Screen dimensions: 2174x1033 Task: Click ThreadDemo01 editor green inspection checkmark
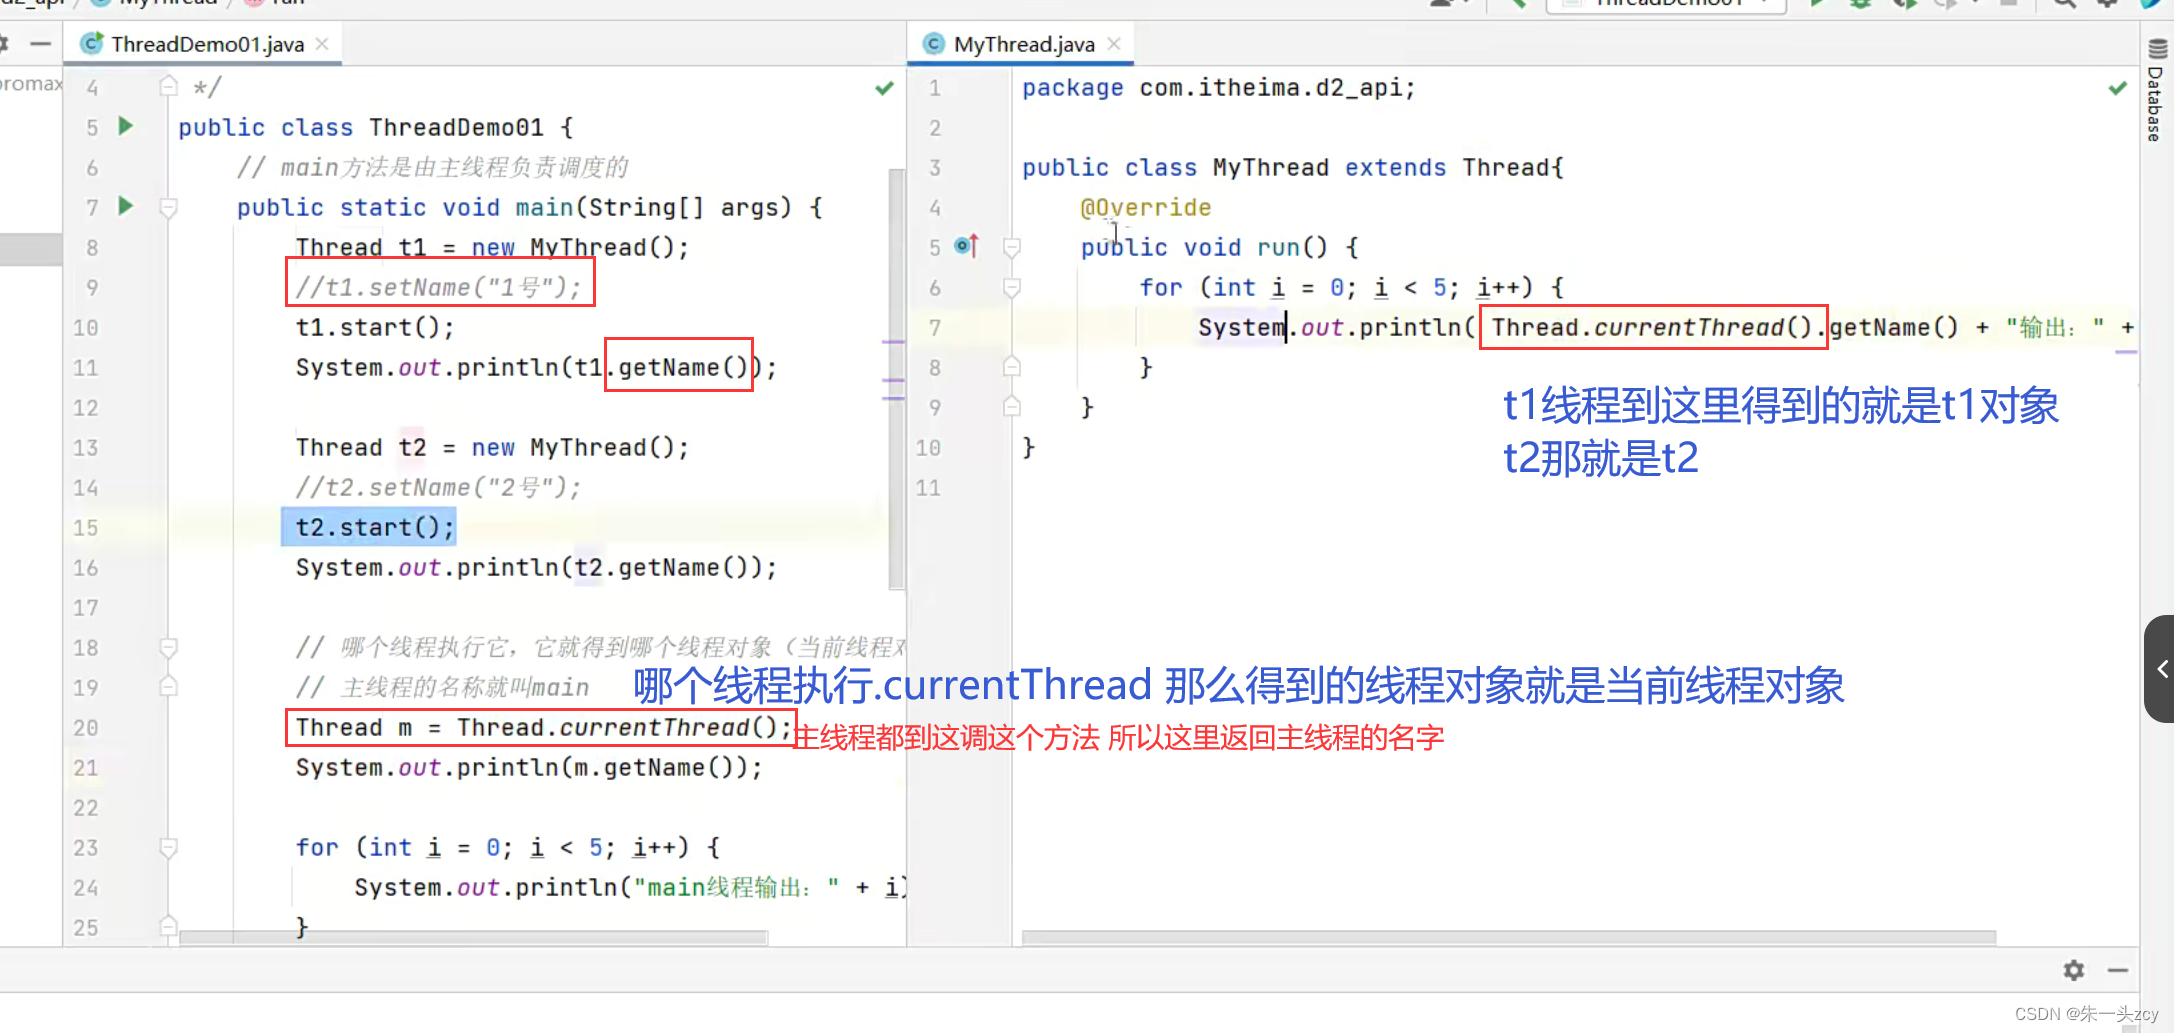pyautogui.click(x=884, y=88)
